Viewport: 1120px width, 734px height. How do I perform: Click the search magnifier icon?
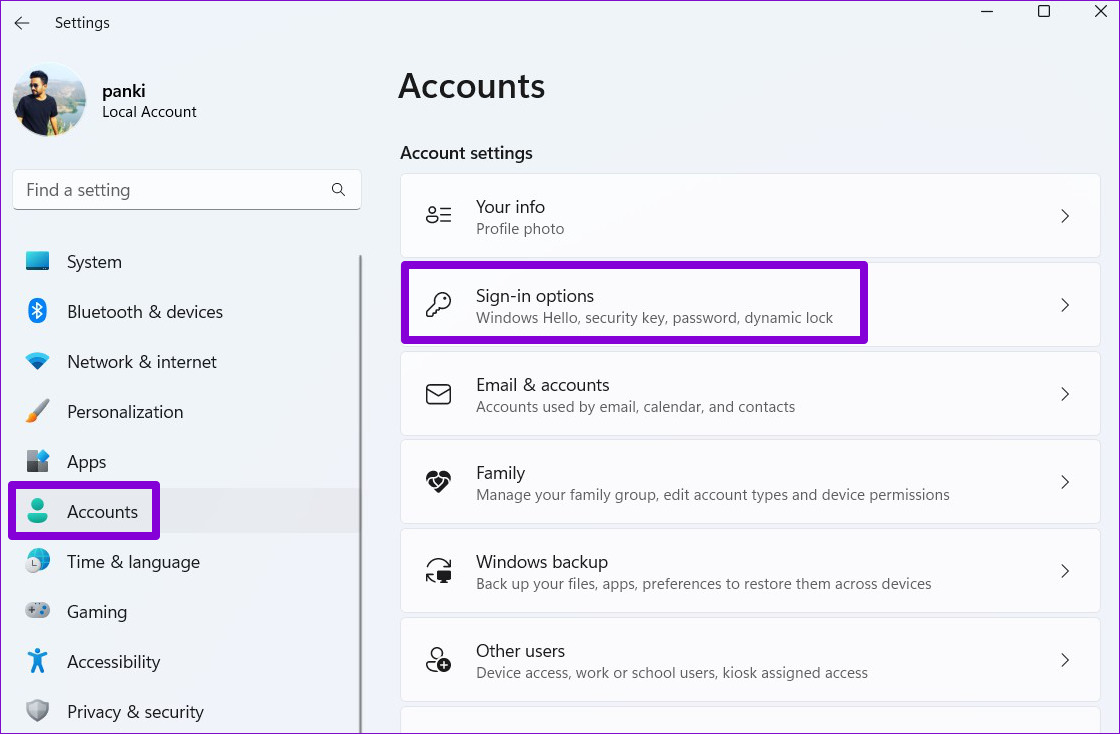pos(339,189)
